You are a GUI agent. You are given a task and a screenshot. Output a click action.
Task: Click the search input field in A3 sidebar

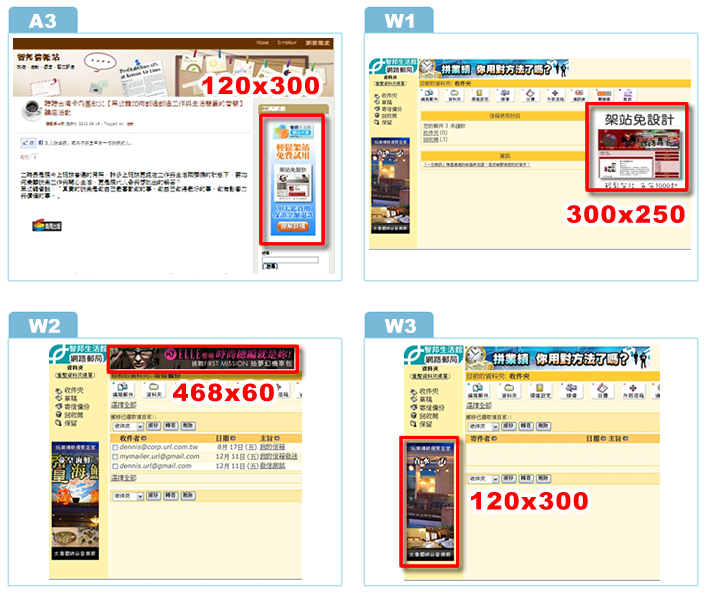pos(290,260)
